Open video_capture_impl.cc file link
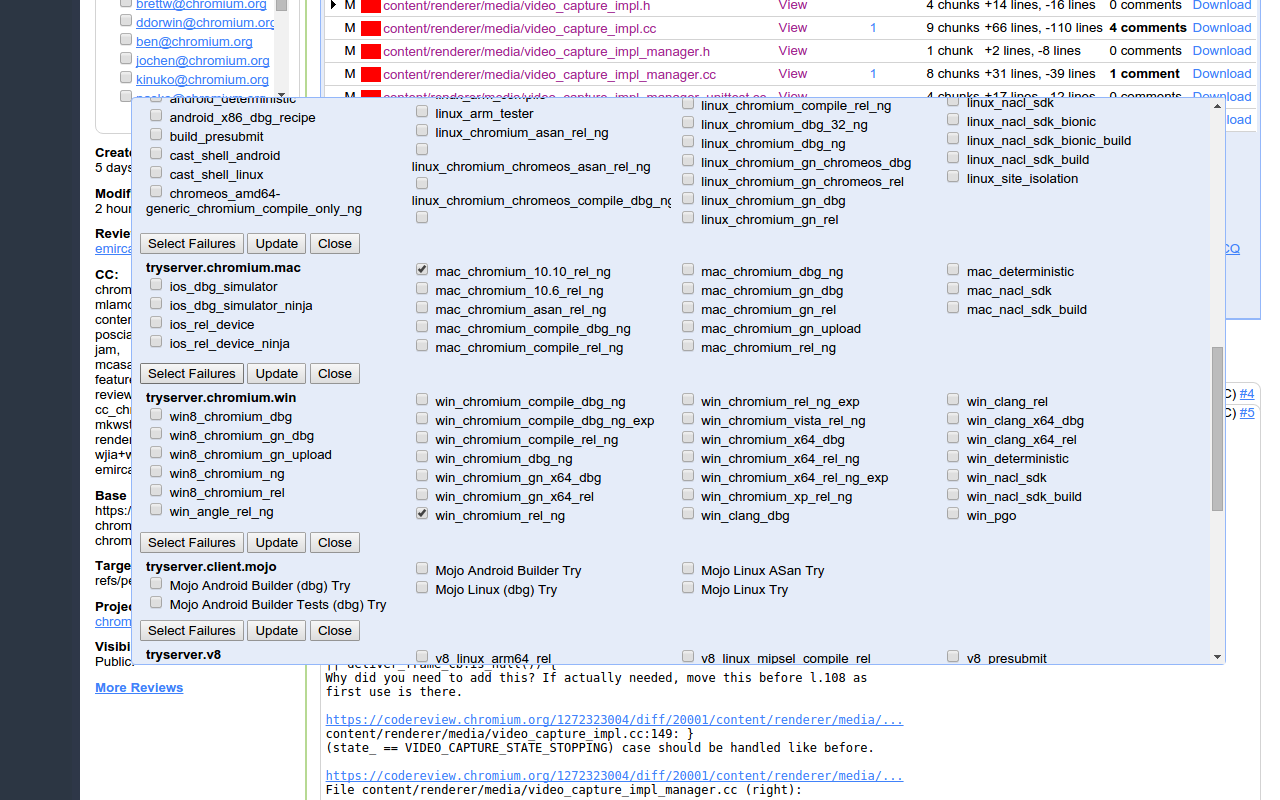 click(520, 28)
